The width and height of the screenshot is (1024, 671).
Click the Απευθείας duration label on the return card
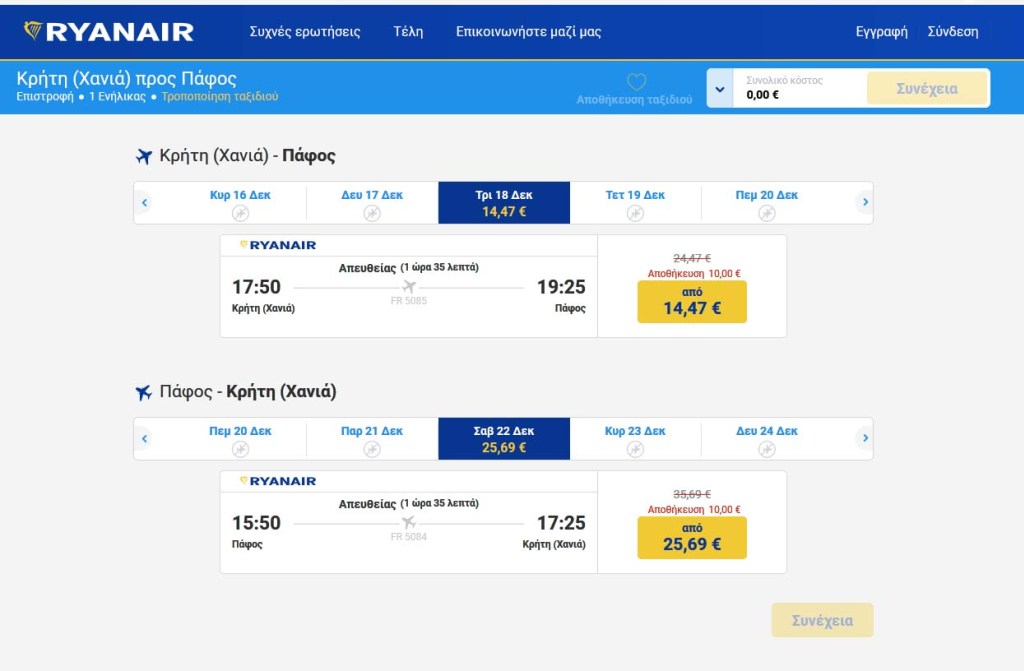[x=409, y=504]
